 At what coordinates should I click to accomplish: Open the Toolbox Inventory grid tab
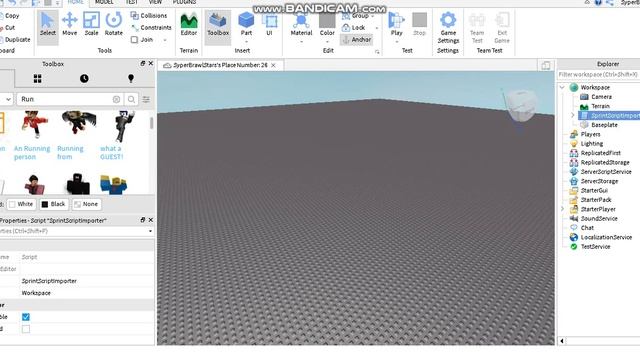tap(38, 78)
